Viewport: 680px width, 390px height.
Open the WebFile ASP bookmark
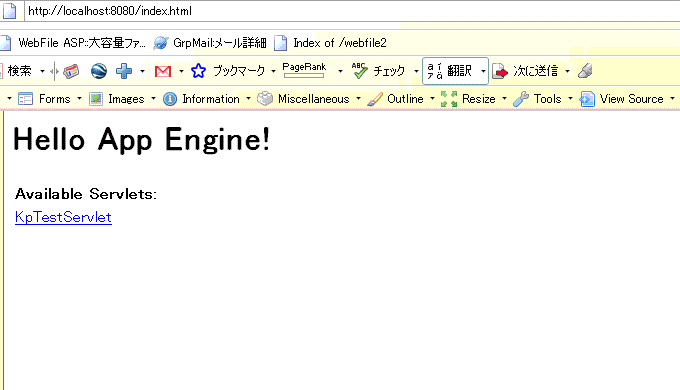coord(82,43)
